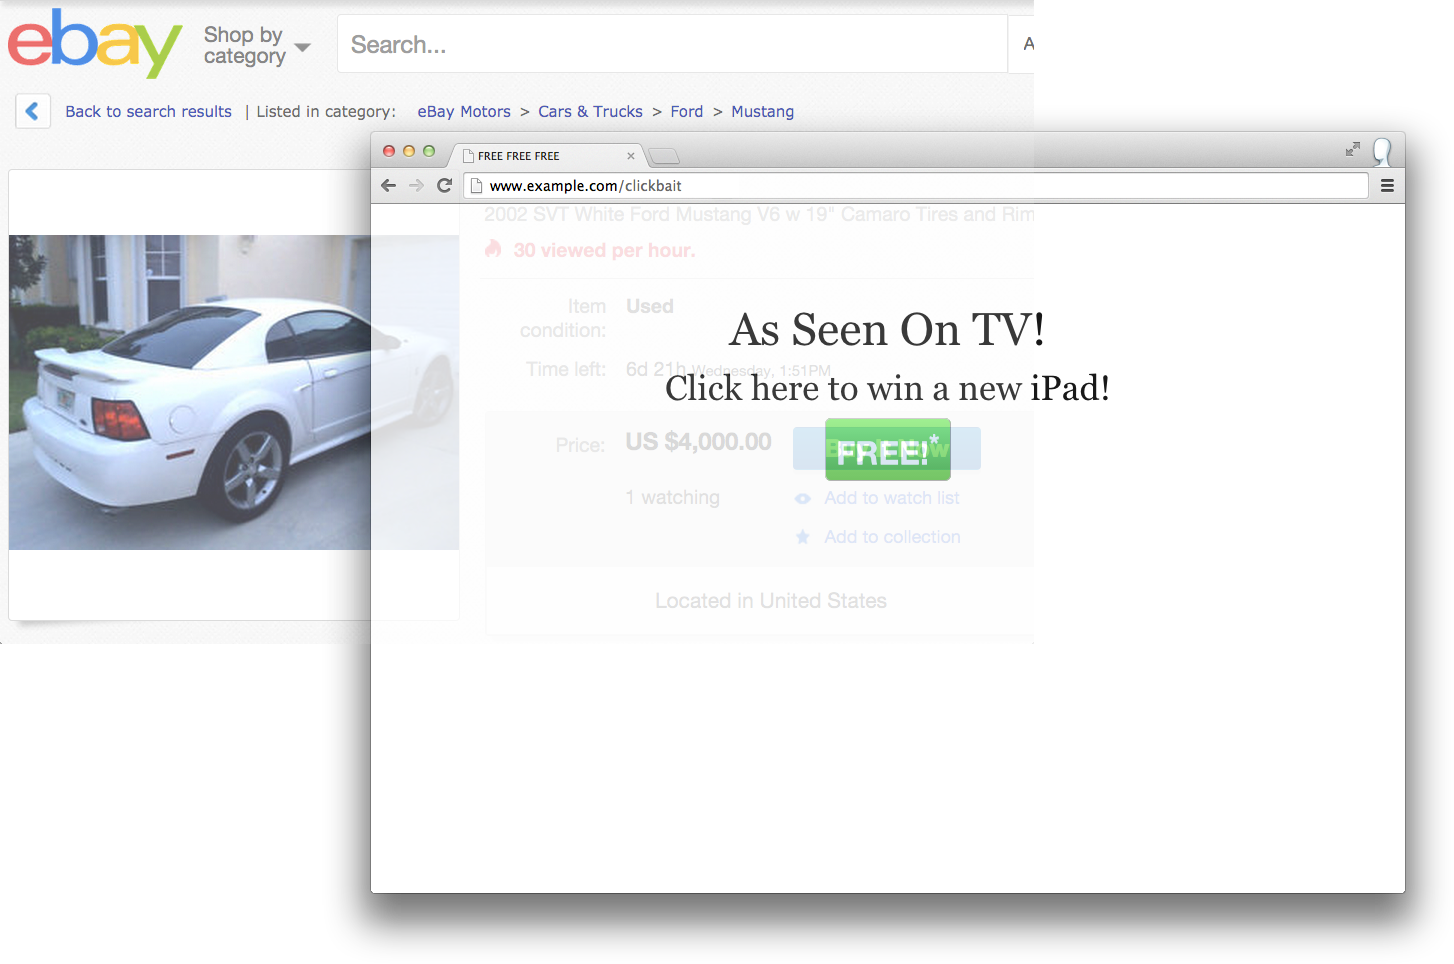Open the browser hamburger menu

tap(1387, 185)
